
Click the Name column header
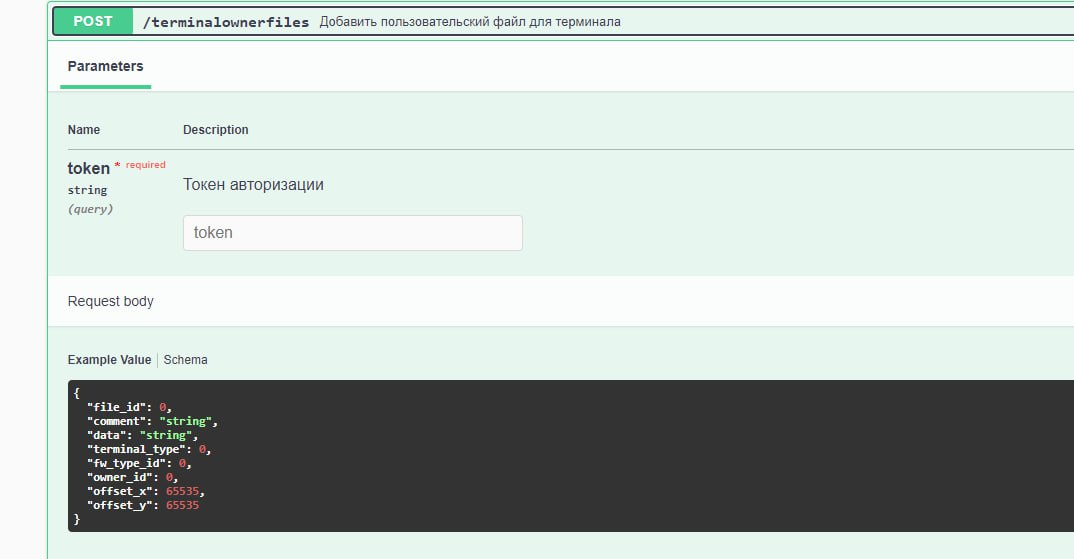(x=84, y=129)
